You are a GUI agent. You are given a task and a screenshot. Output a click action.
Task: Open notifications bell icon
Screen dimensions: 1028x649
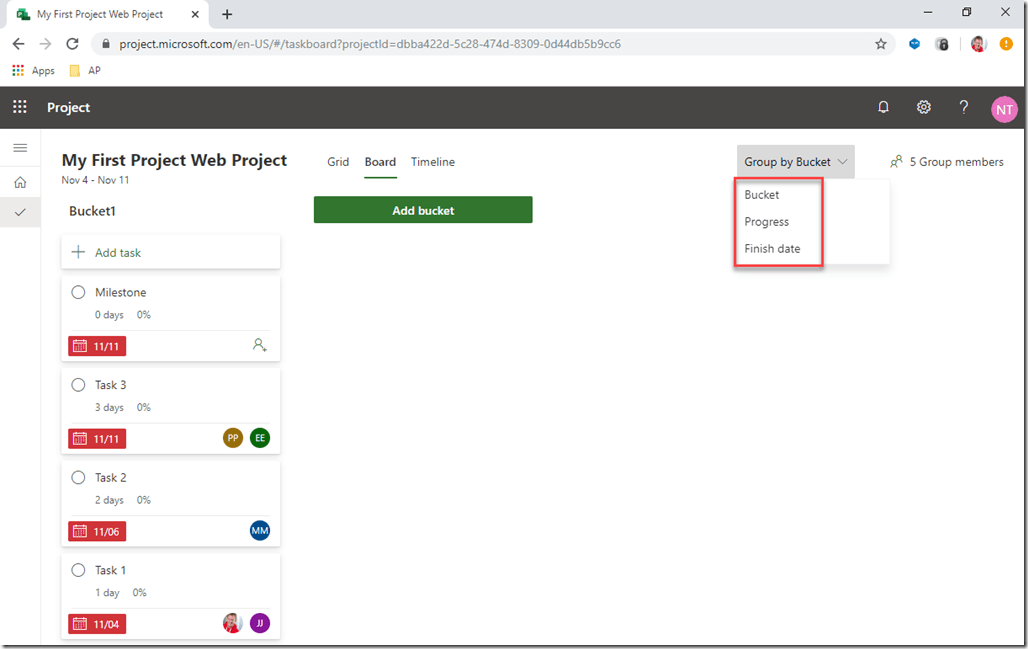point(883,108)
